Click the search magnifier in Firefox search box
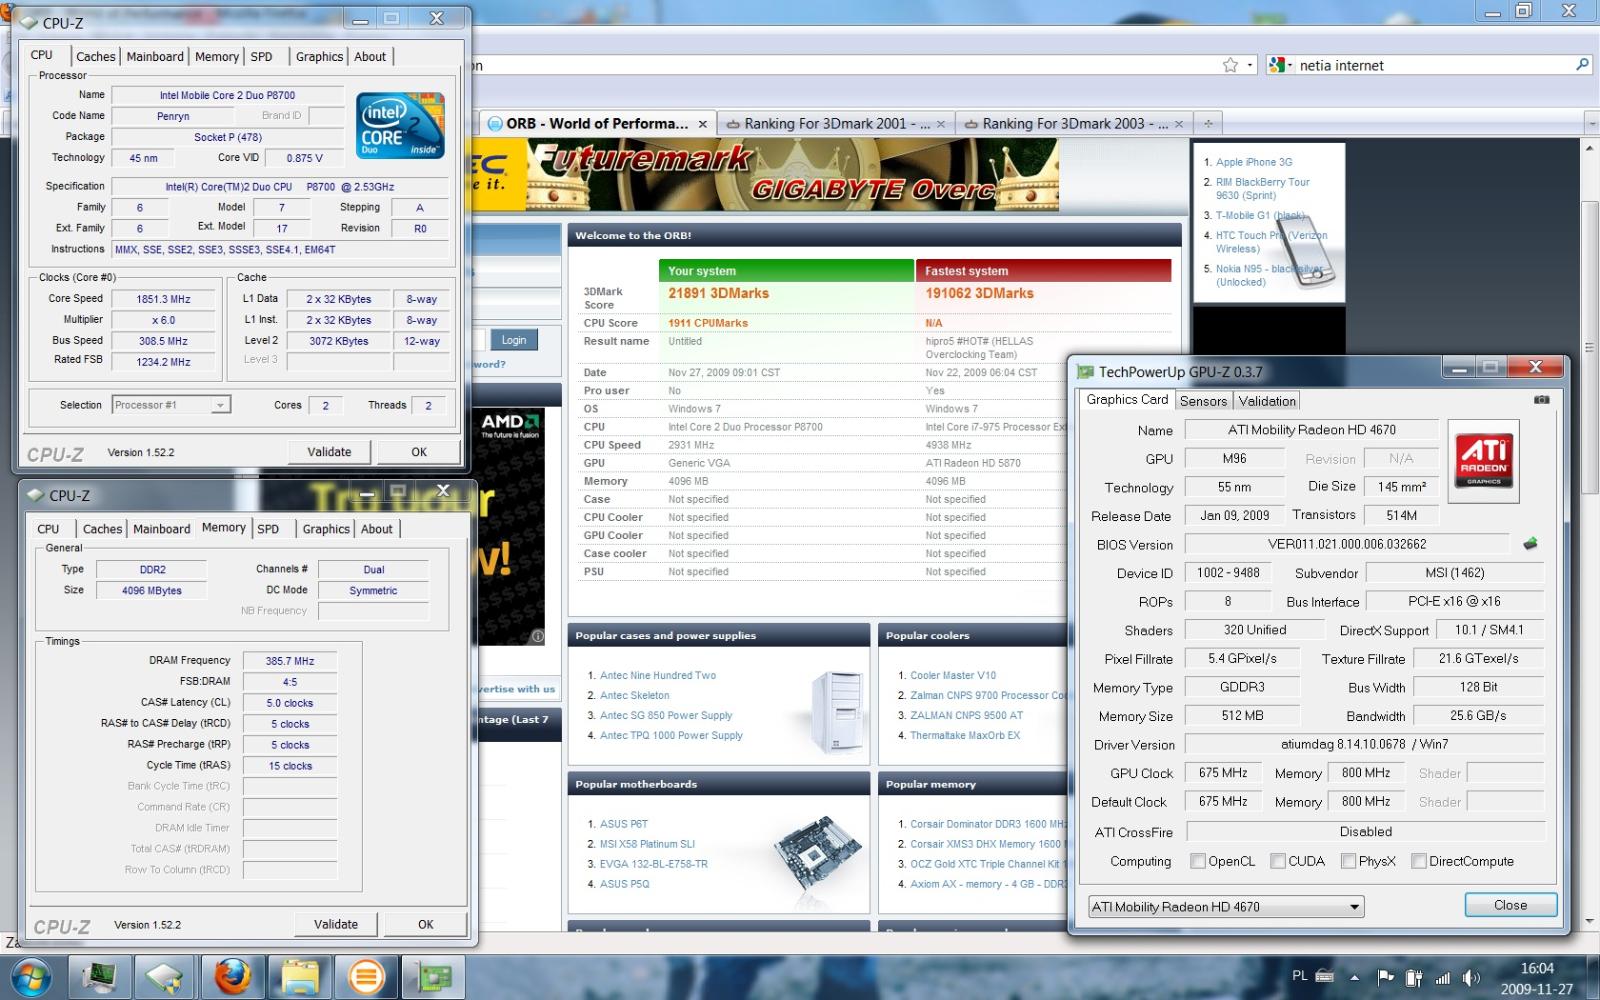The height and width of the screenshot is (1000, 1600). point(1582,65)
